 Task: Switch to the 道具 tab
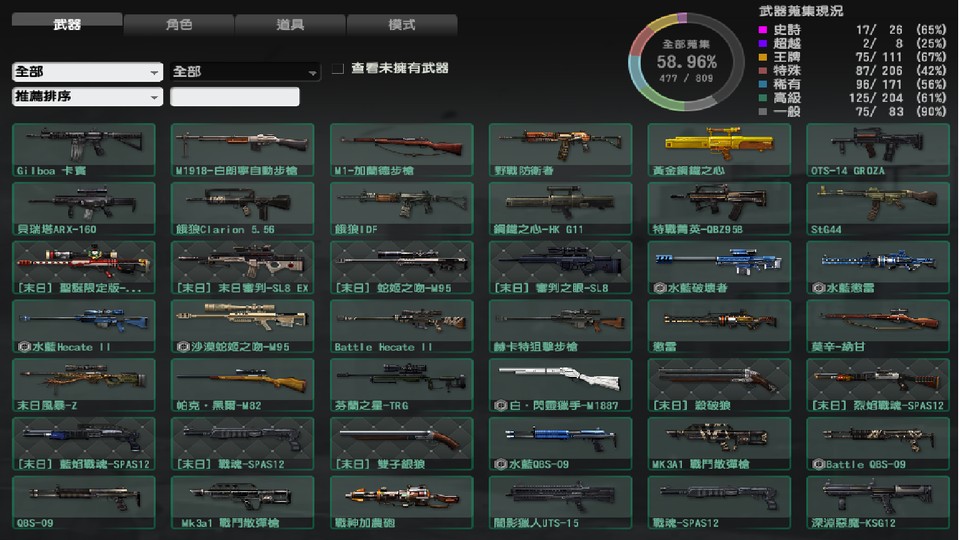[x=290, y=24]
